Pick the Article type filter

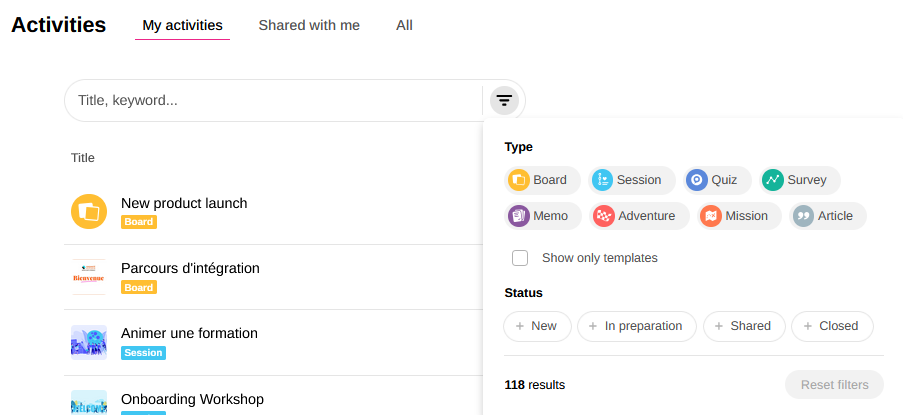pyautogui.click(x=826, y=216)
